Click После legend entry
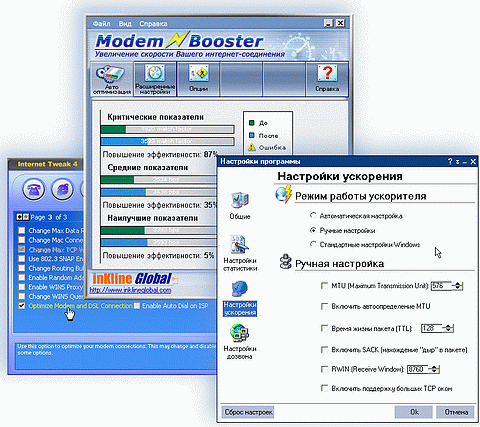 pyautogui.click(x=263, y=135)
